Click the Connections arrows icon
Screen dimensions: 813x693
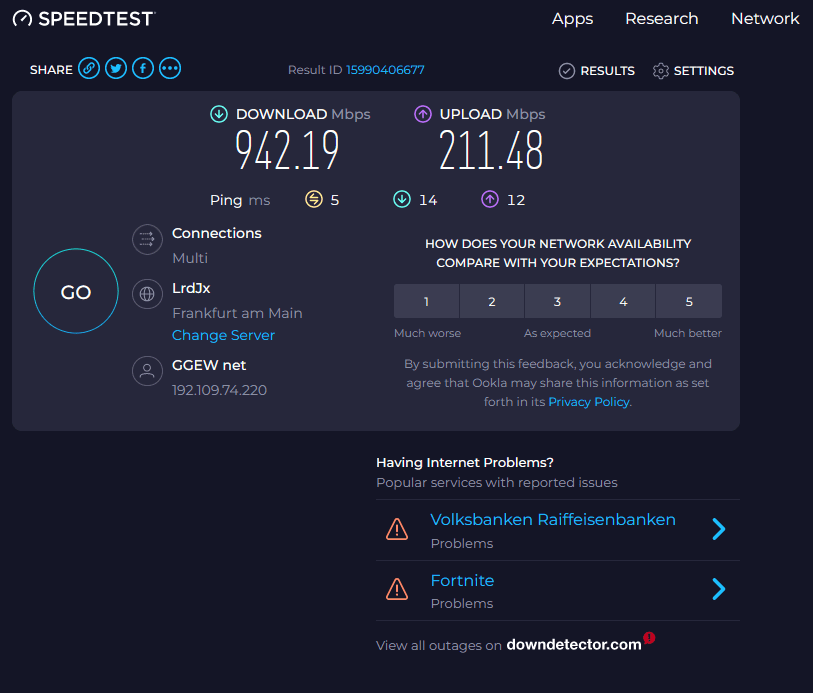coord(147,239)
